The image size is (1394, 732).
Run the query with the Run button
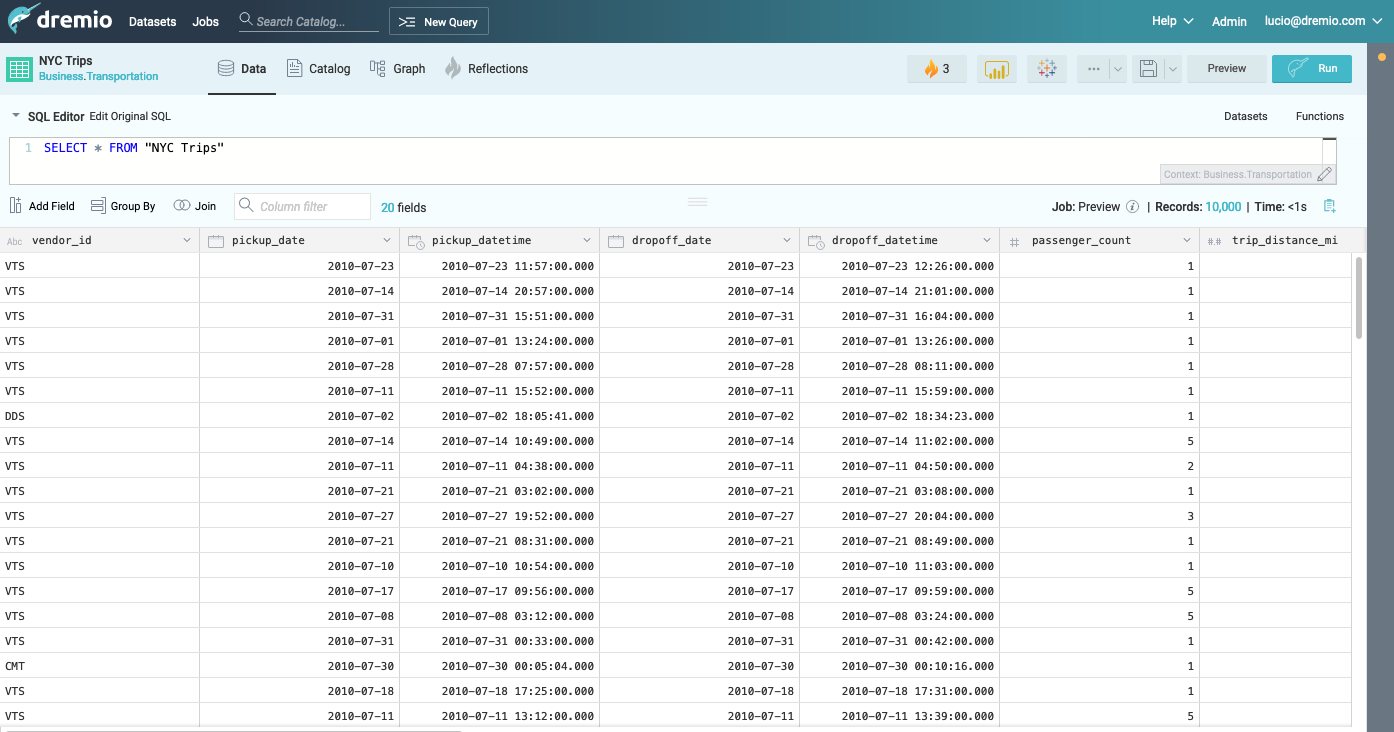pos(1311,69)
